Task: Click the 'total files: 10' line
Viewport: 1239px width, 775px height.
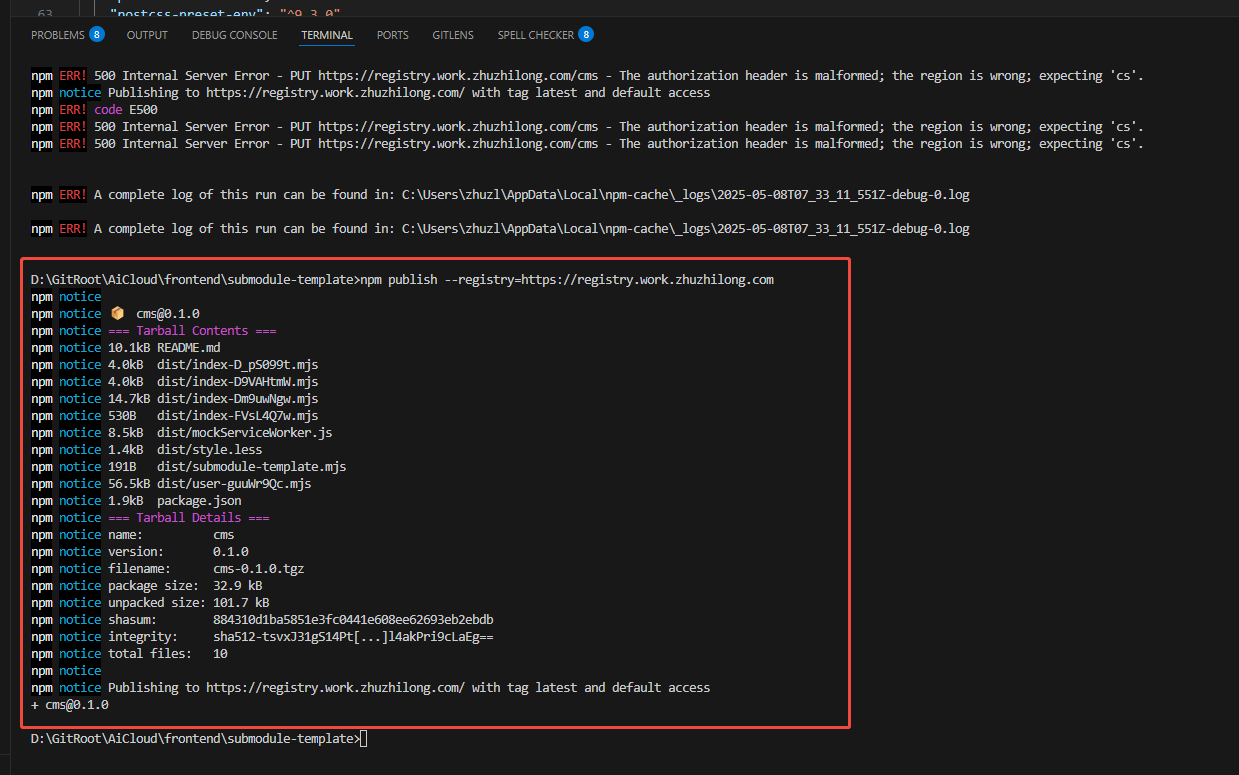Action: click(168, 654)
